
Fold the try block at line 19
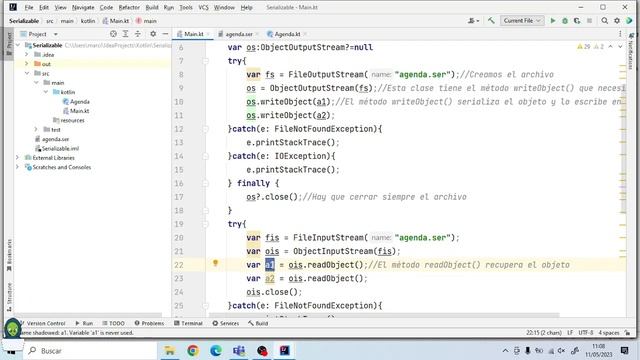(206, 224)
